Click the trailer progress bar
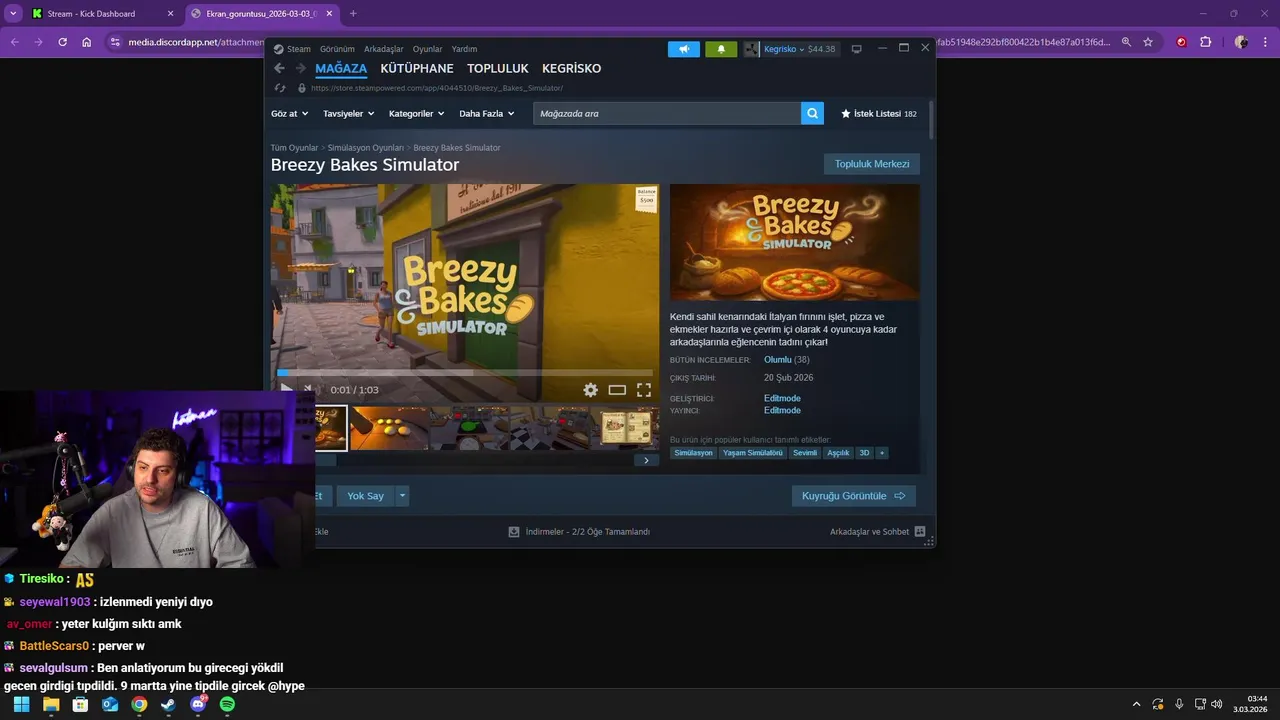This screenshot has width=1280, height=720. (464, 373)
